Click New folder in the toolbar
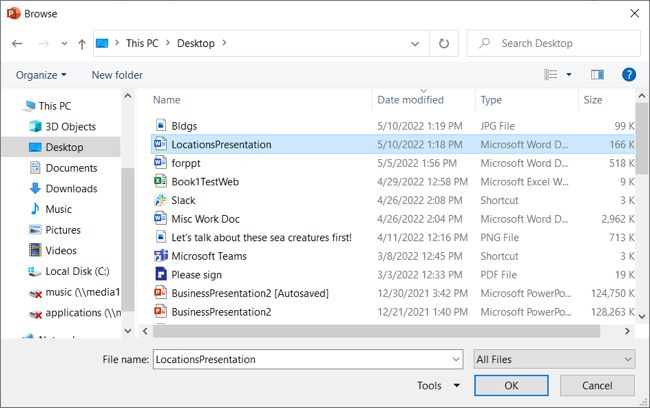The height and width of the screenshot is (408, 650). [117, 75]
